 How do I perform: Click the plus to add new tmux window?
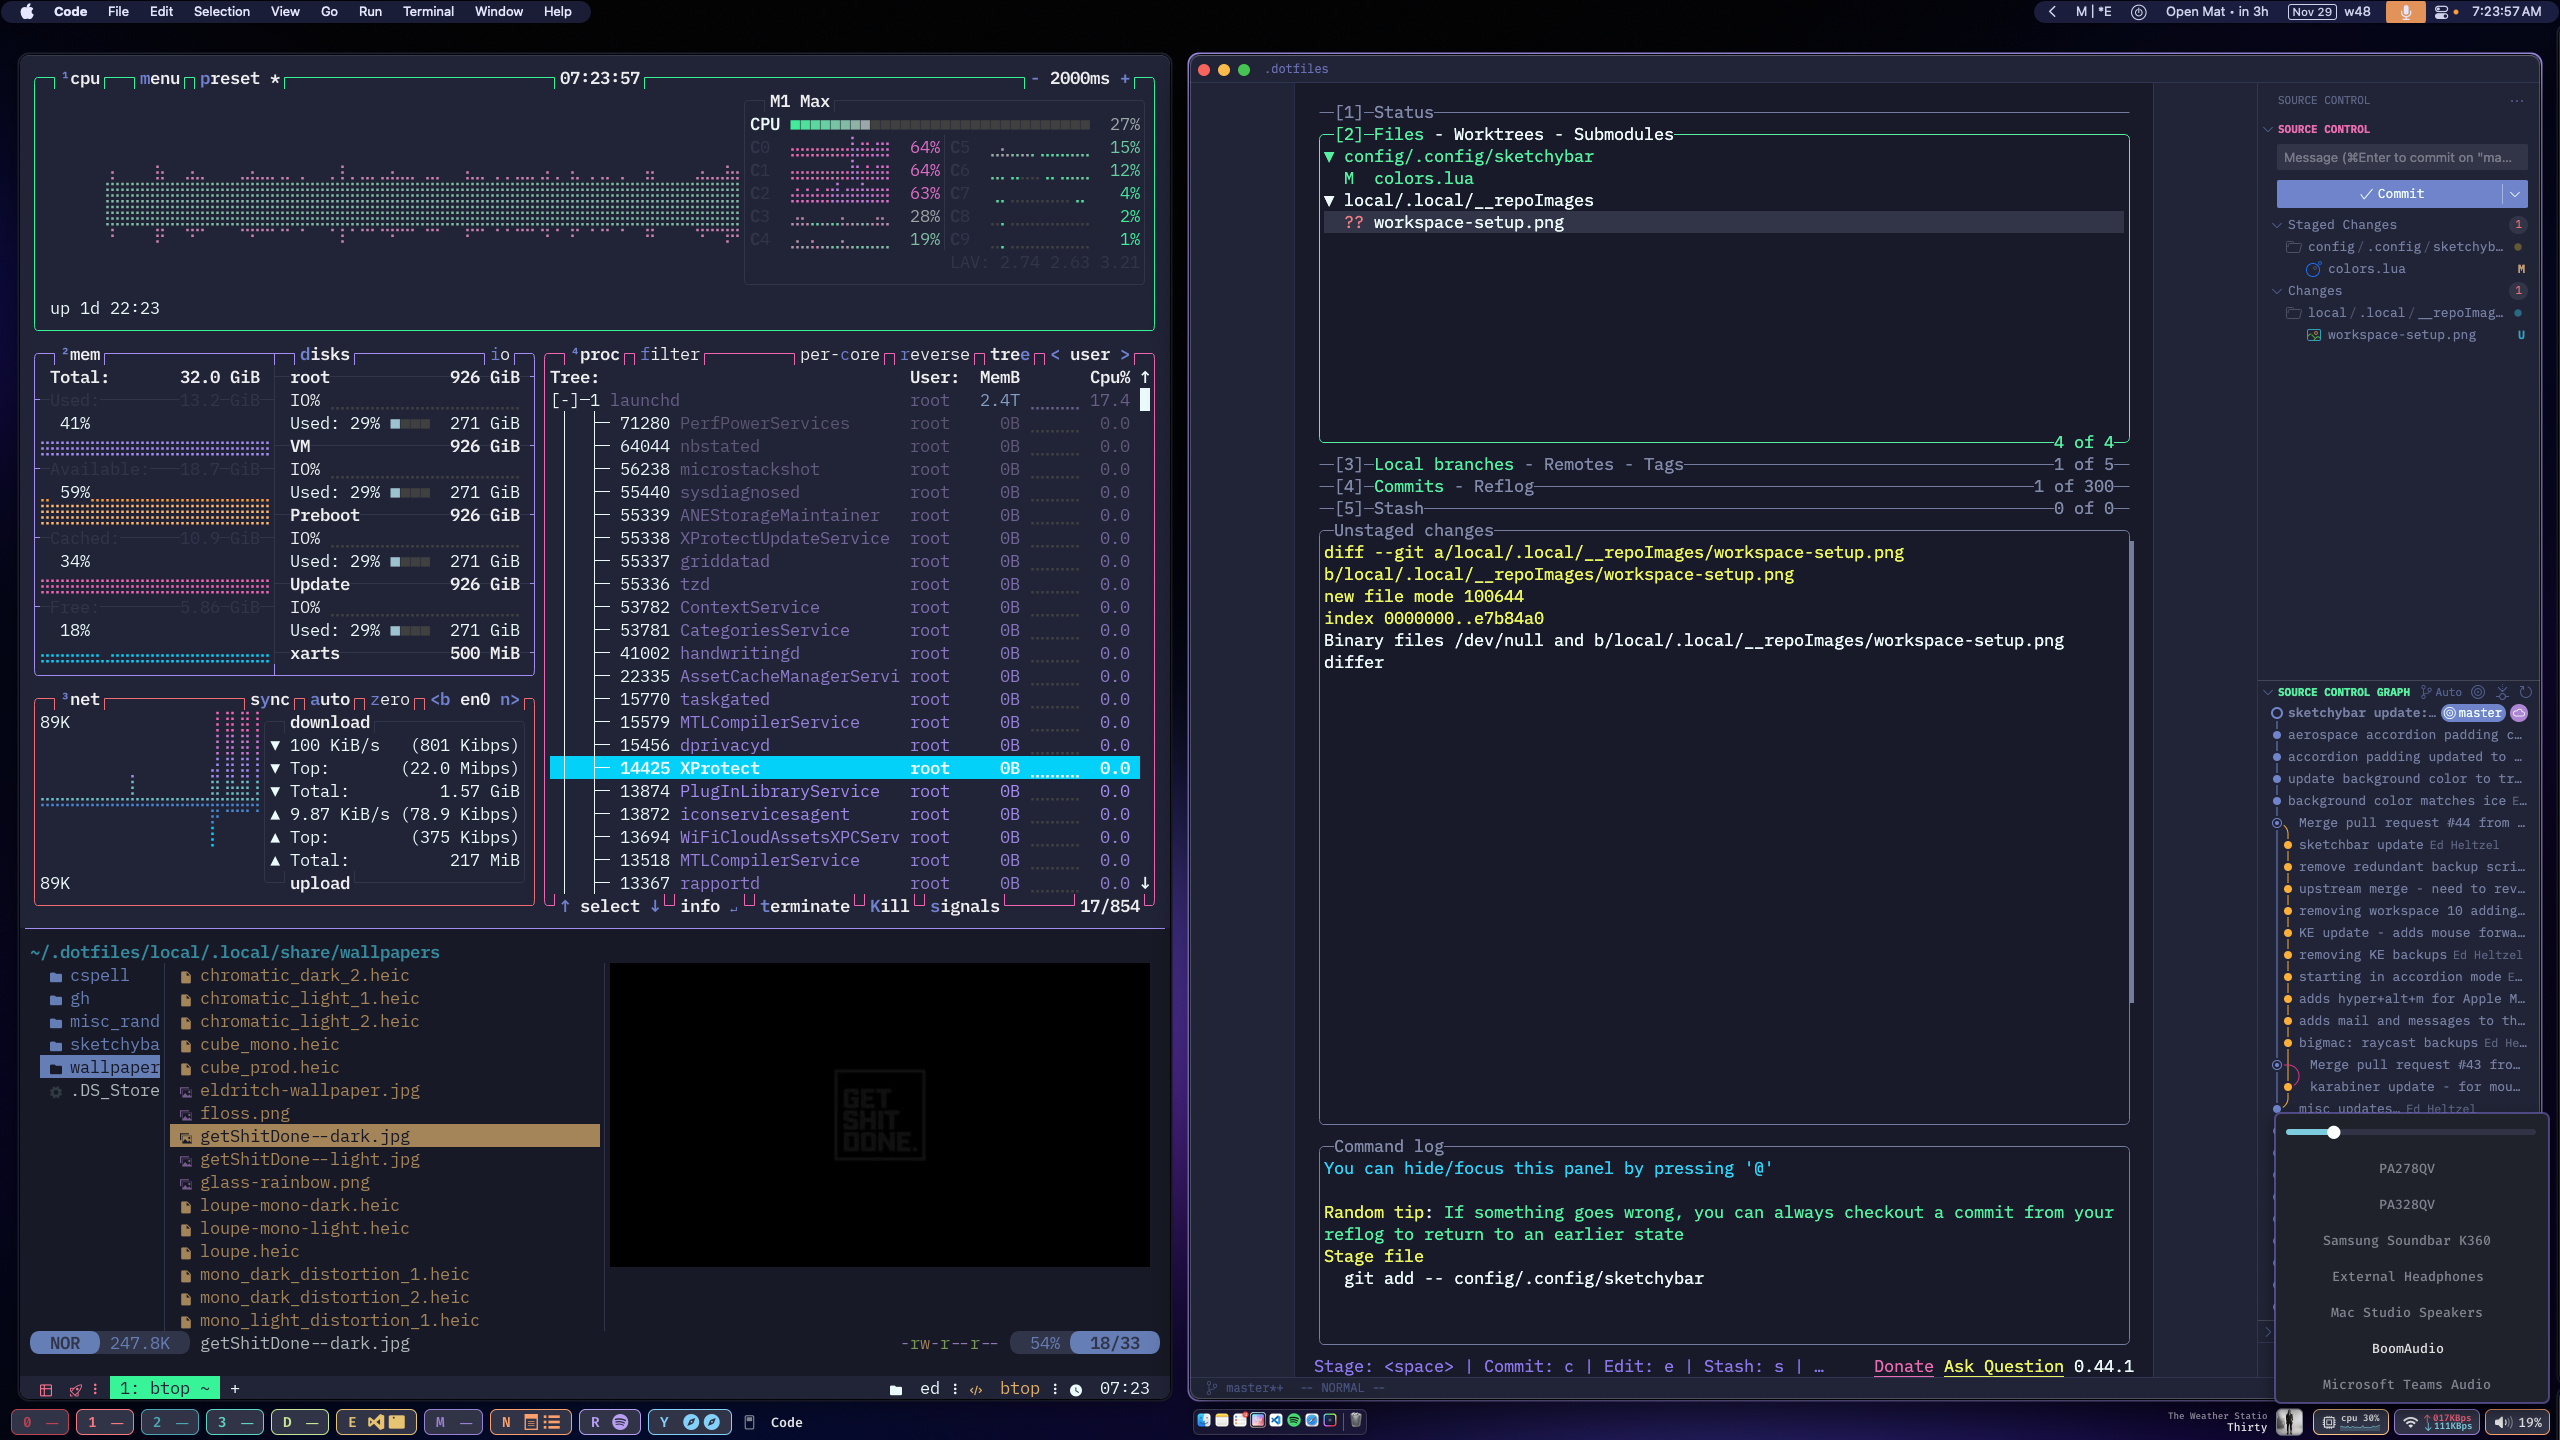point(235,1388)
